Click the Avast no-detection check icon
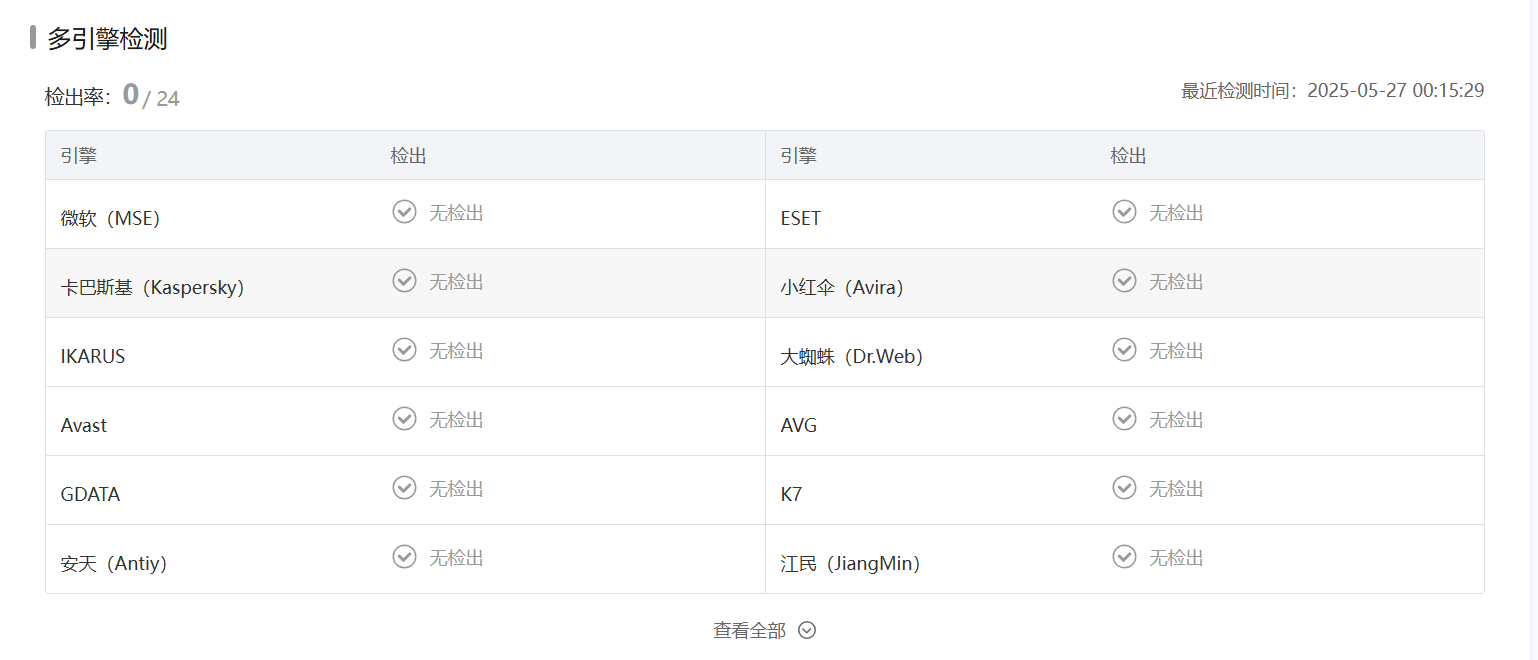Viewport: 1538px width, 660px height. 404,419
